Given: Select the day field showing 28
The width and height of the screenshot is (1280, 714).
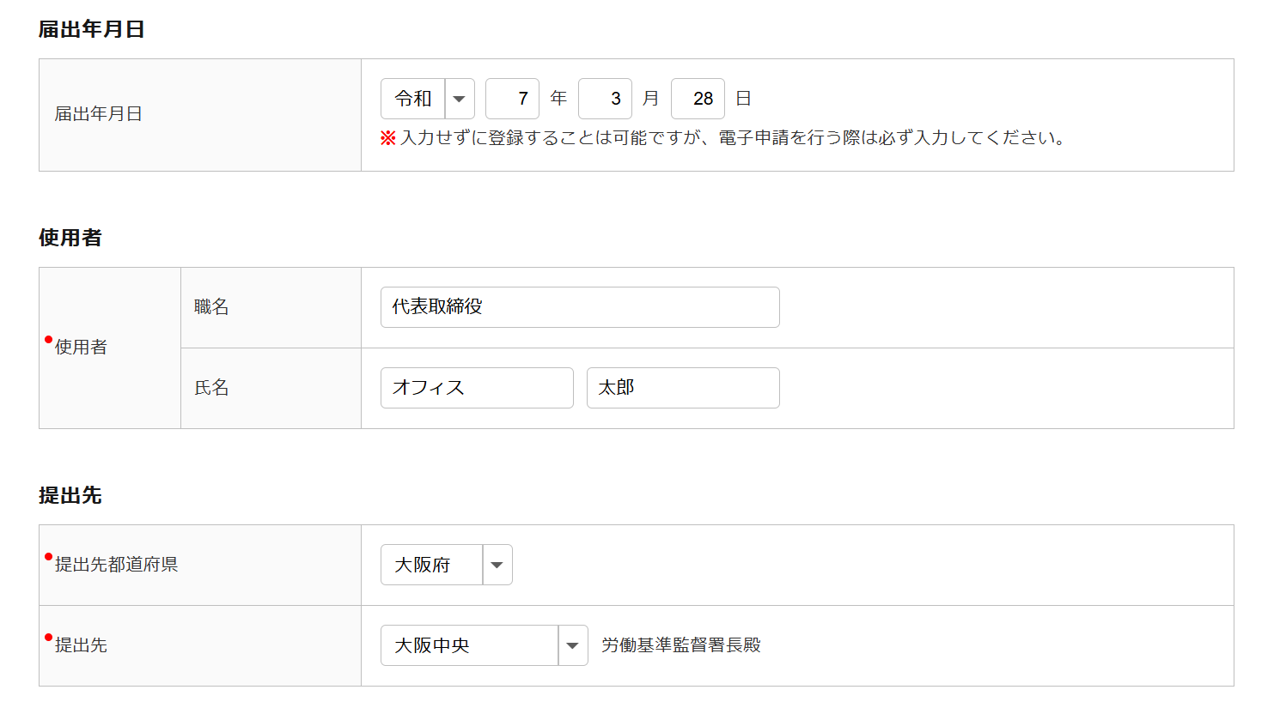Looking at the screenshot, I should 698,99.
